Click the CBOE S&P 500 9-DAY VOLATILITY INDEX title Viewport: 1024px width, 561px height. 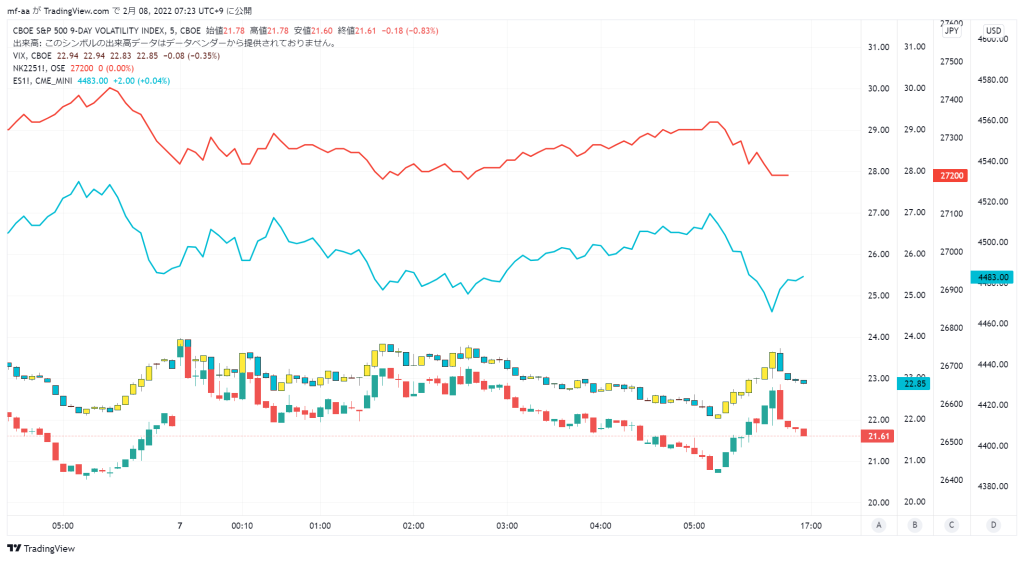[x=106, y=31]
